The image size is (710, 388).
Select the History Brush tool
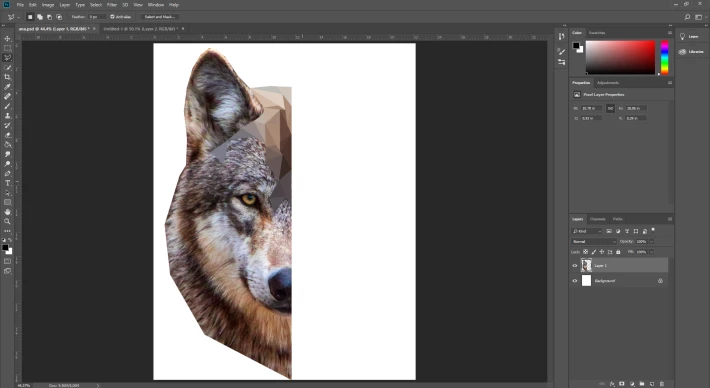[x=7, y=125]
